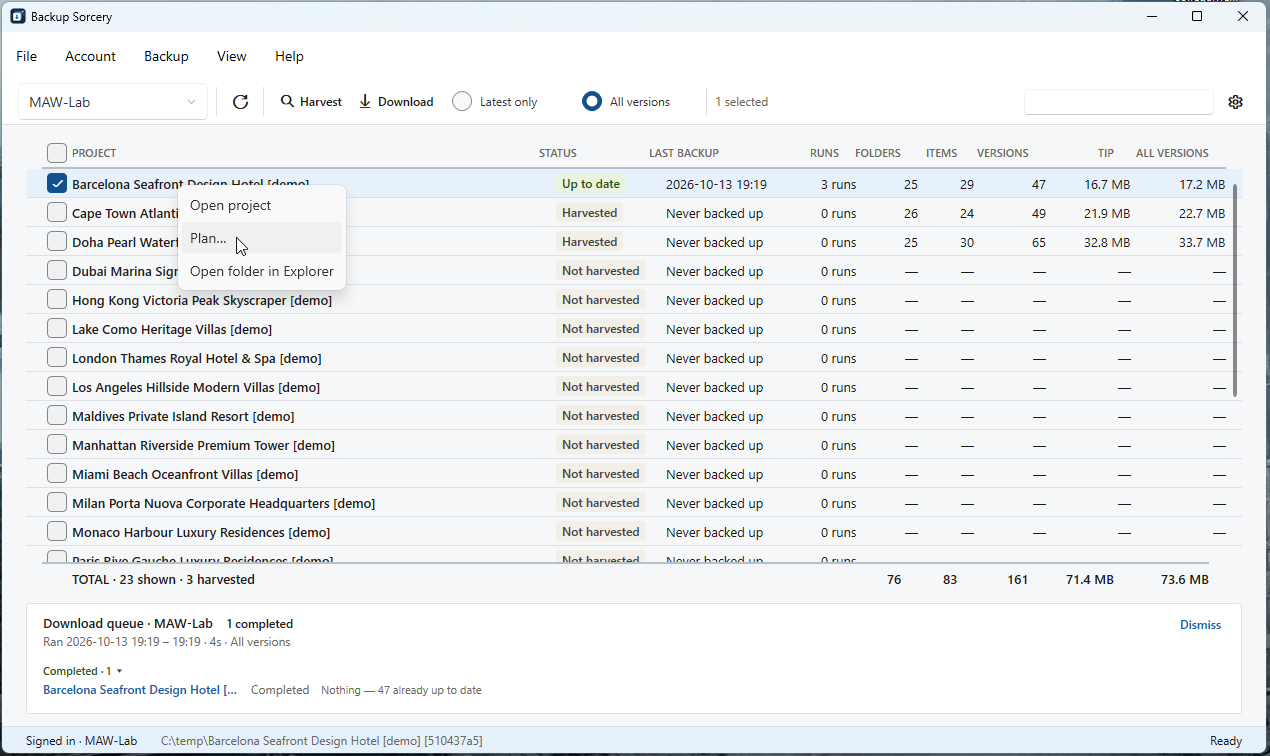Sort by the LAST BACKUP column header
Viewport: 1270px width, 756px height.
pos(684,153)
